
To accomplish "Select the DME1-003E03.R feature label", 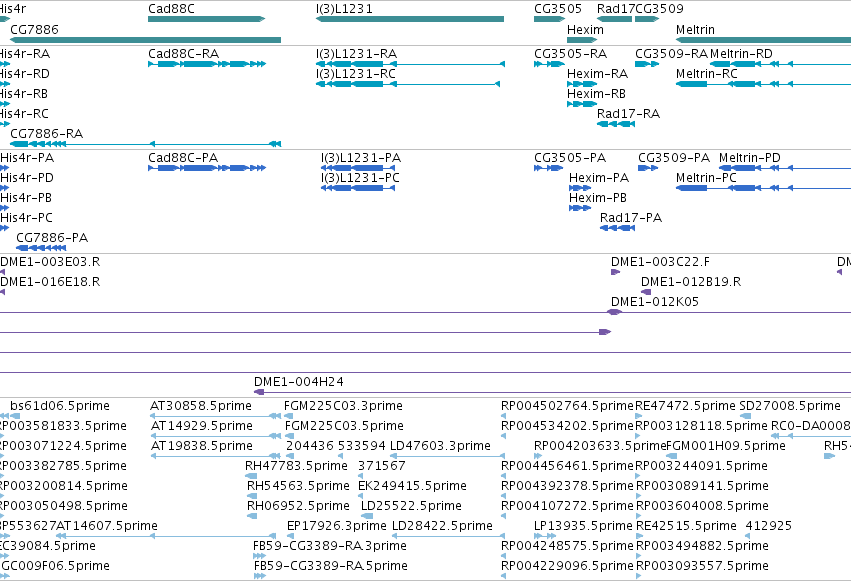I will click(50, 262).
